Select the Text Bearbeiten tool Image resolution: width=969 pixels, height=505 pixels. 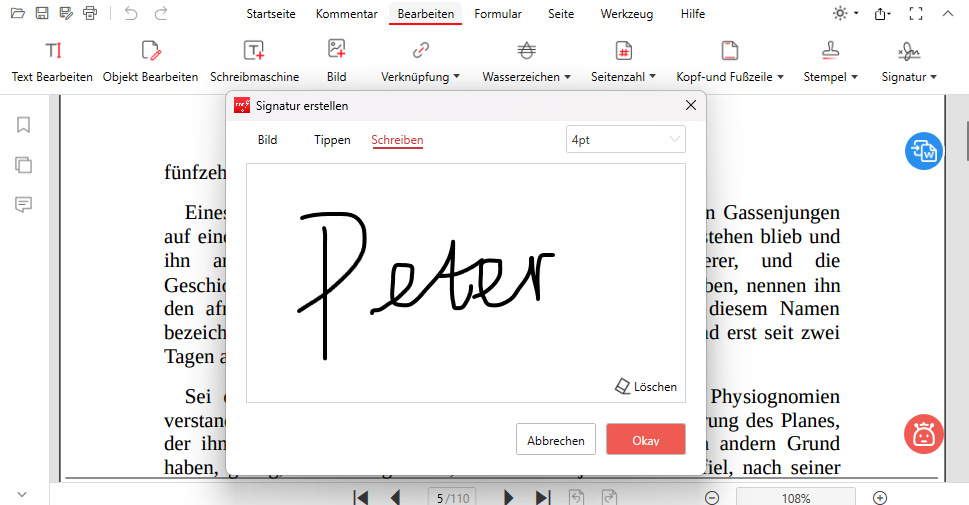pos(53,62)
